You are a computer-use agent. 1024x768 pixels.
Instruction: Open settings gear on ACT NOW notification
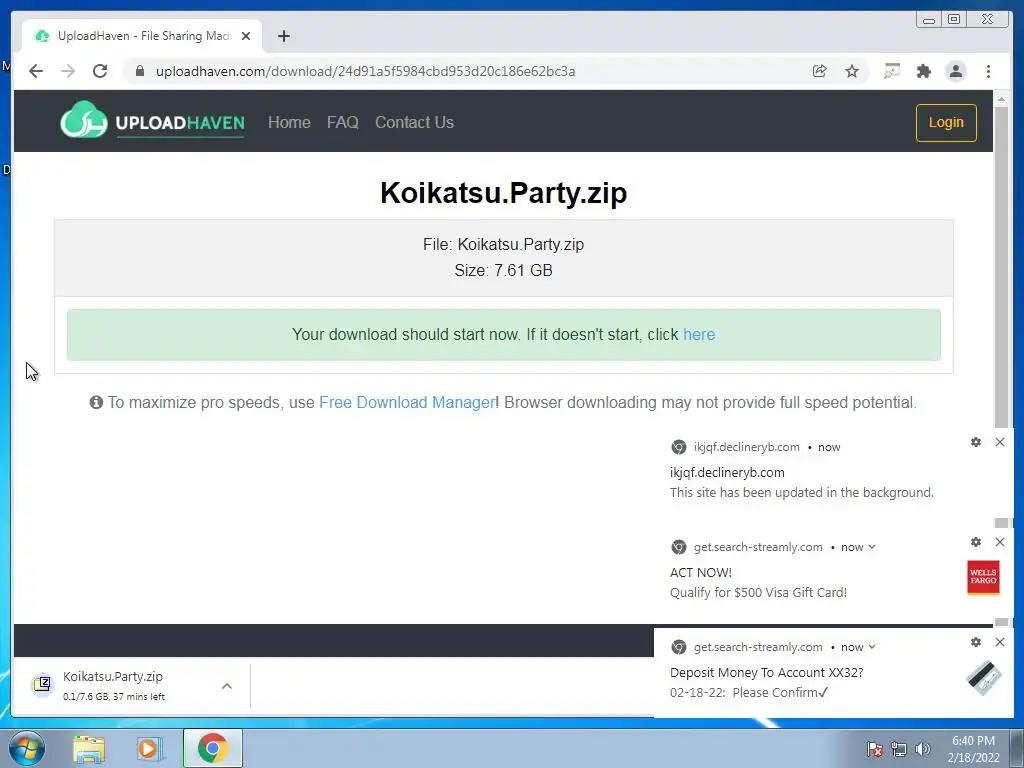(976, 542)
